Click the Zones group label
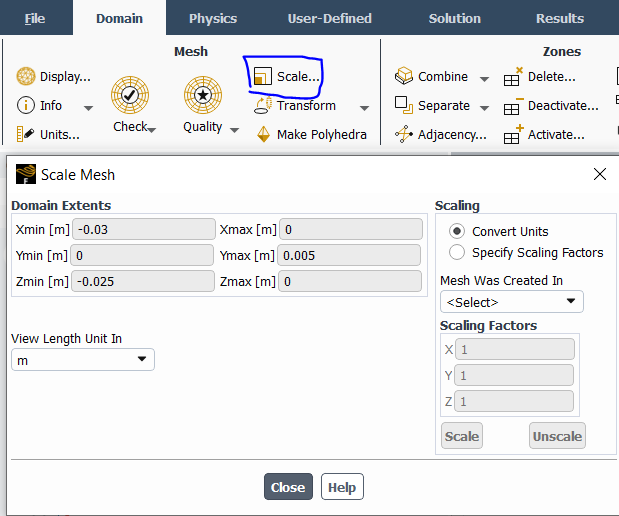619x516 pixels. pyautogui.click(x=561, y=51)
